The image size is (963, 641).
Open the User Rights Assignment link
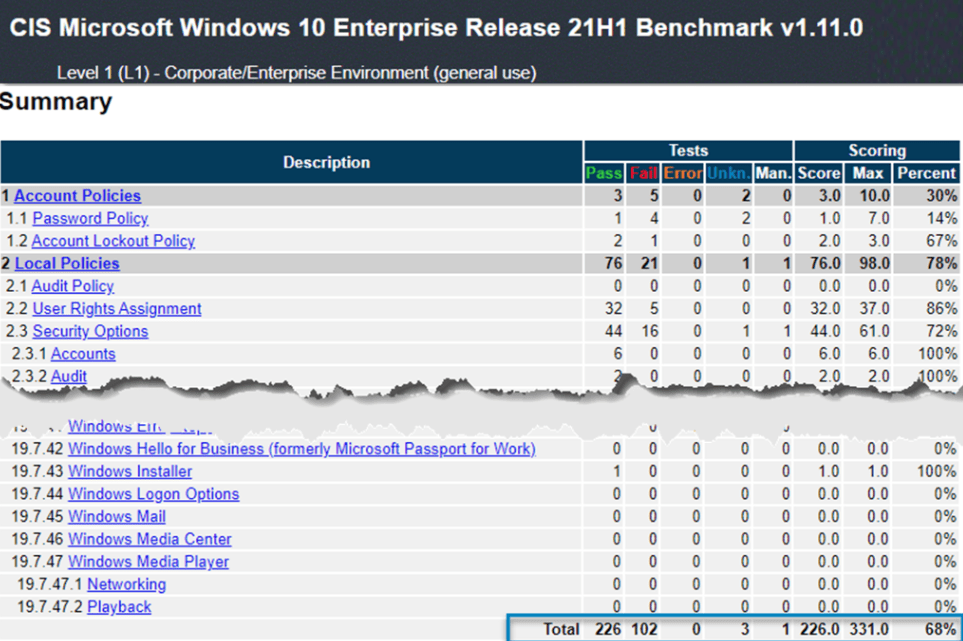click(117, 309)
